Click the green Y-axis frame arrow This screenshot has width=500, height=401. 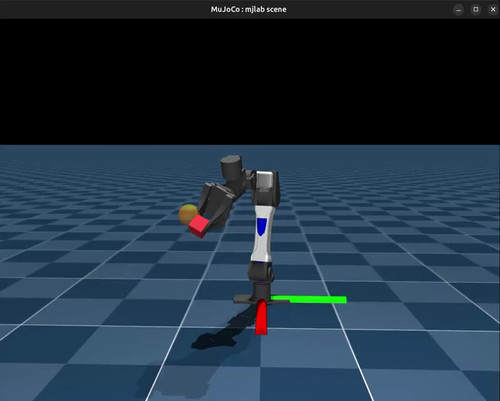308,299
